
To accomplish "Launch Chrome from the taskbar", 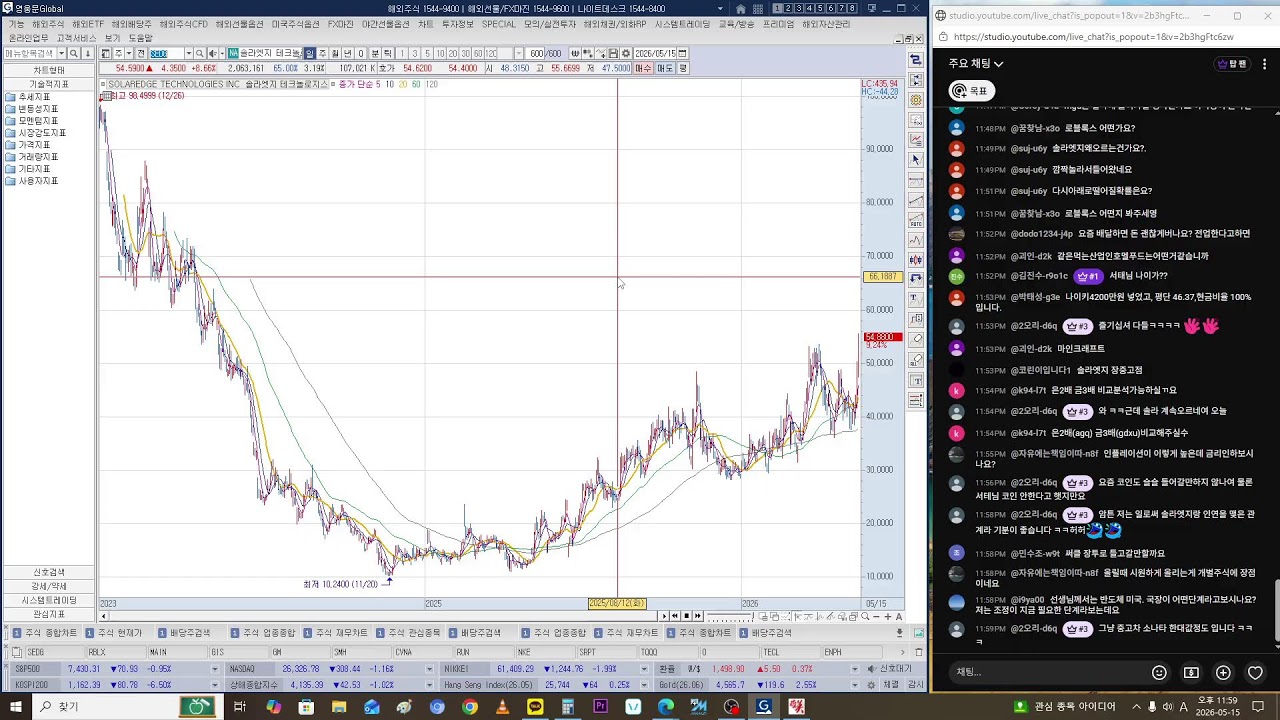I will (470, 706).
